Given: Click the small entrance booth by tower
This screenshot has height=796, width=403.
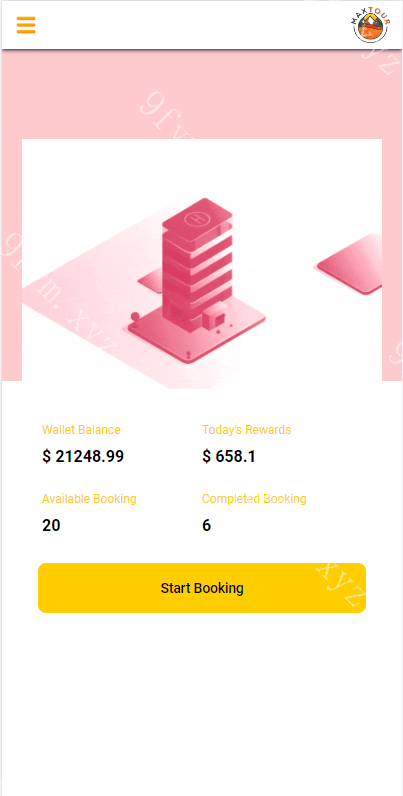Looking at the screenshot, I should point(216,317).
